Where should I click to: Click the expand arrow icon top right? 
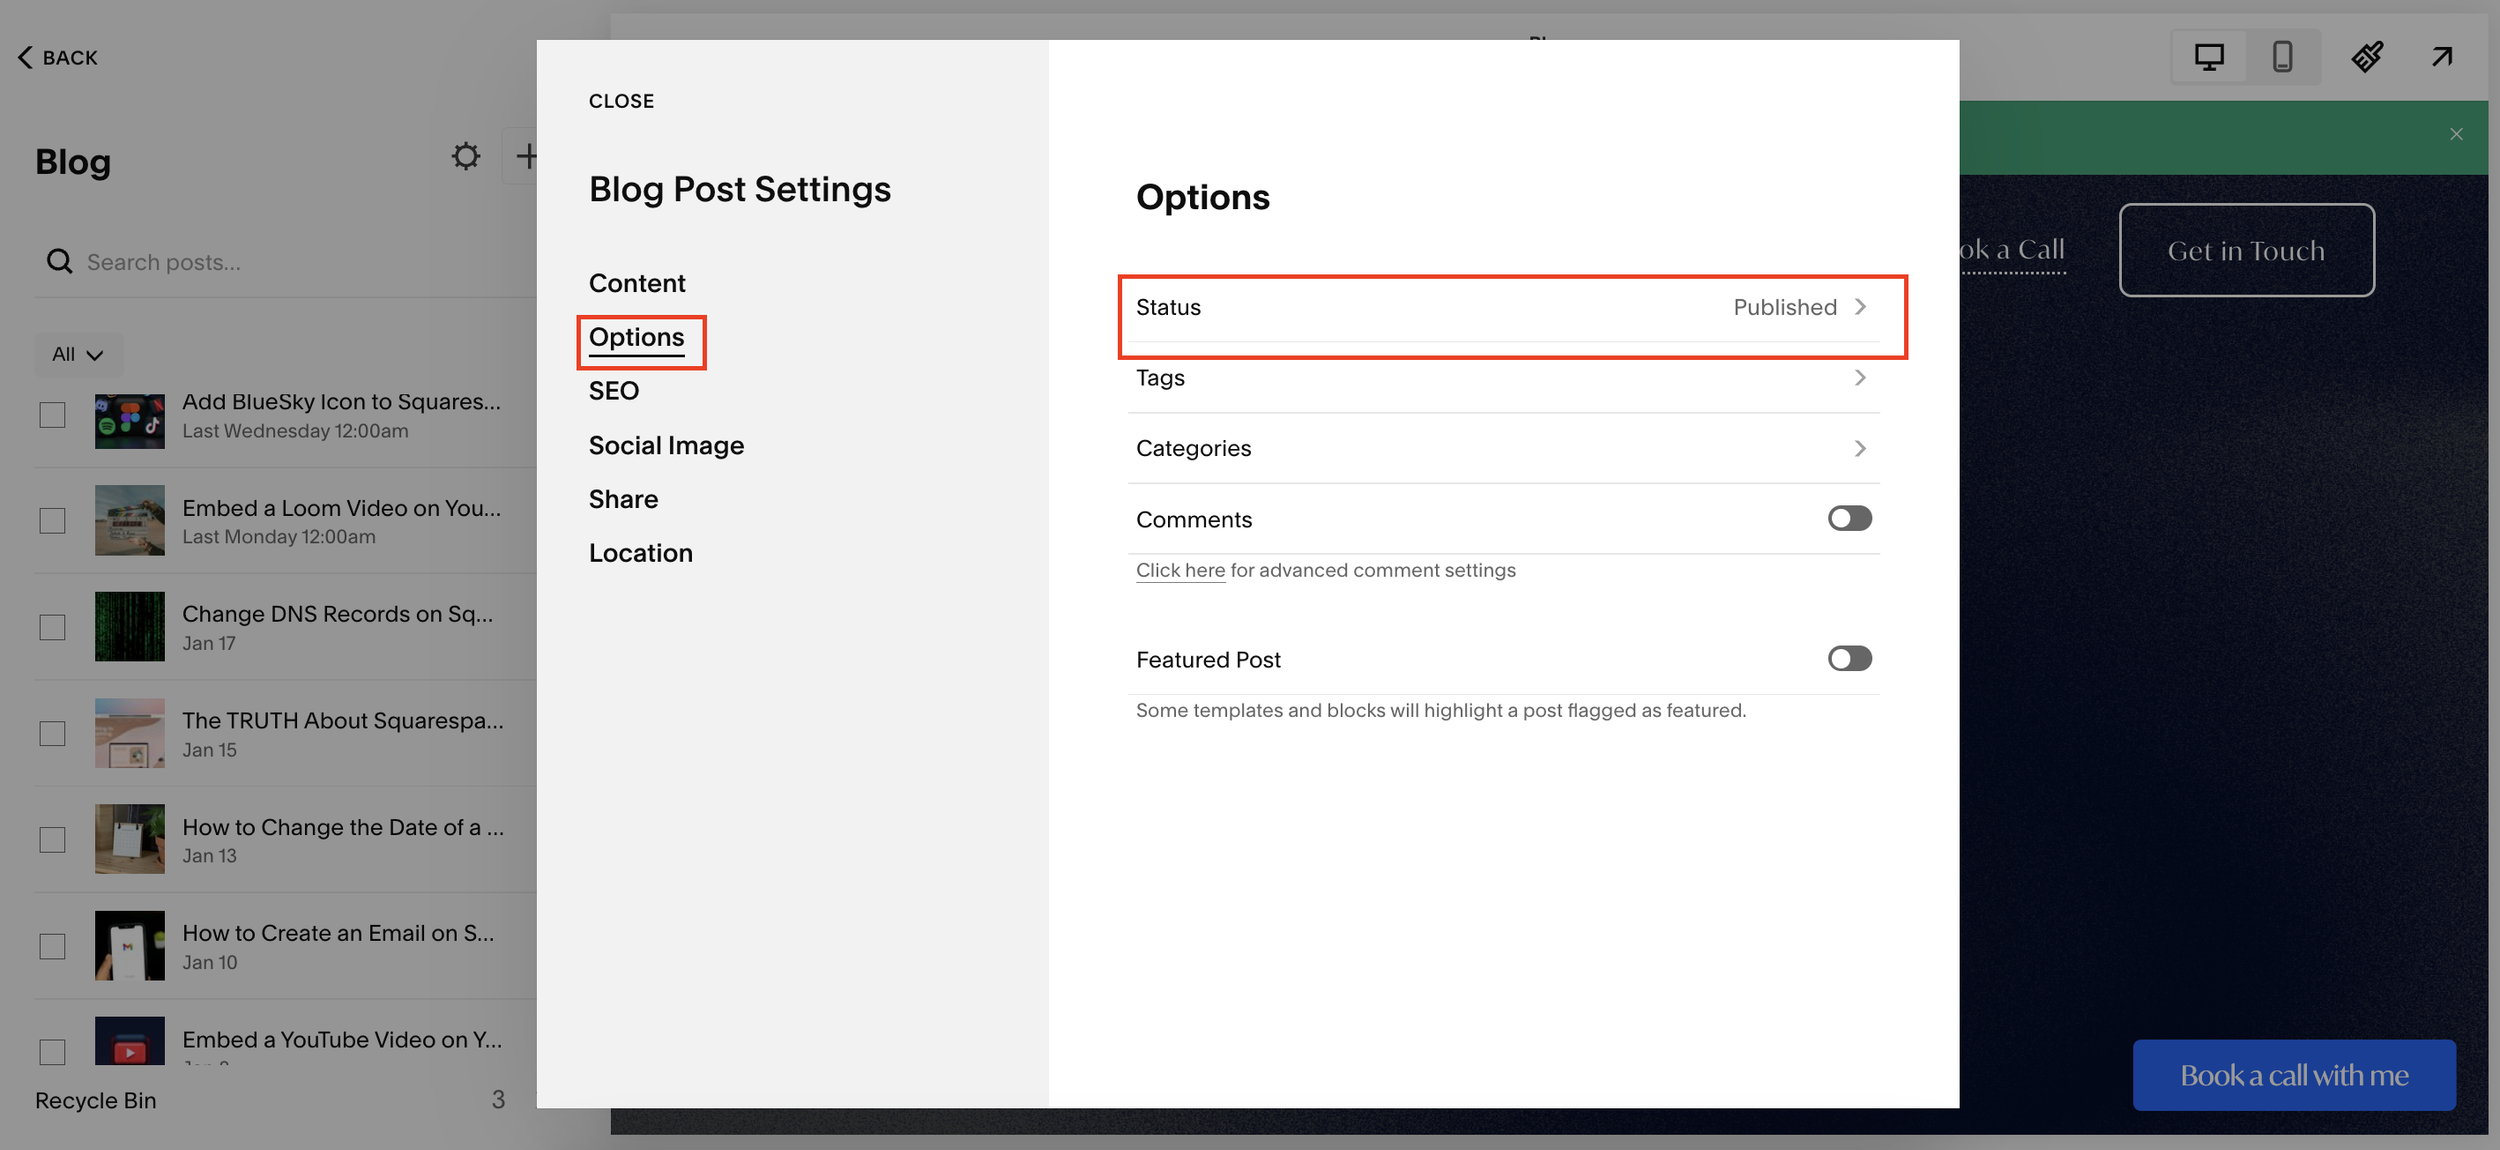click(x=2442, y=57)
